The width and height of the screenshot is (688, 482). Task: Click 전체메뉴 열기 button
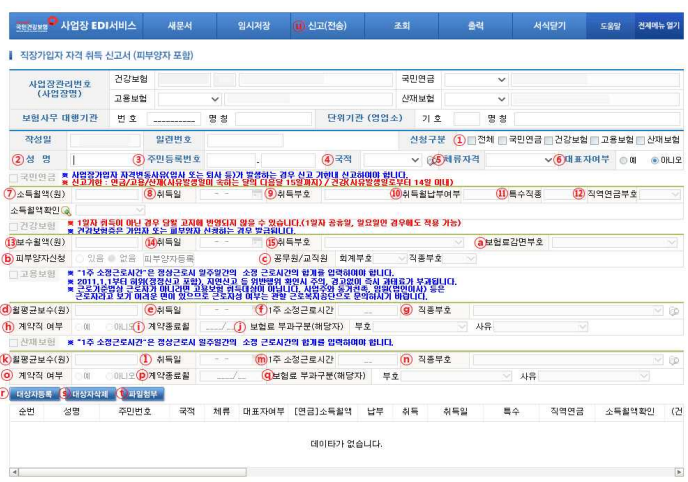(659, 26)
